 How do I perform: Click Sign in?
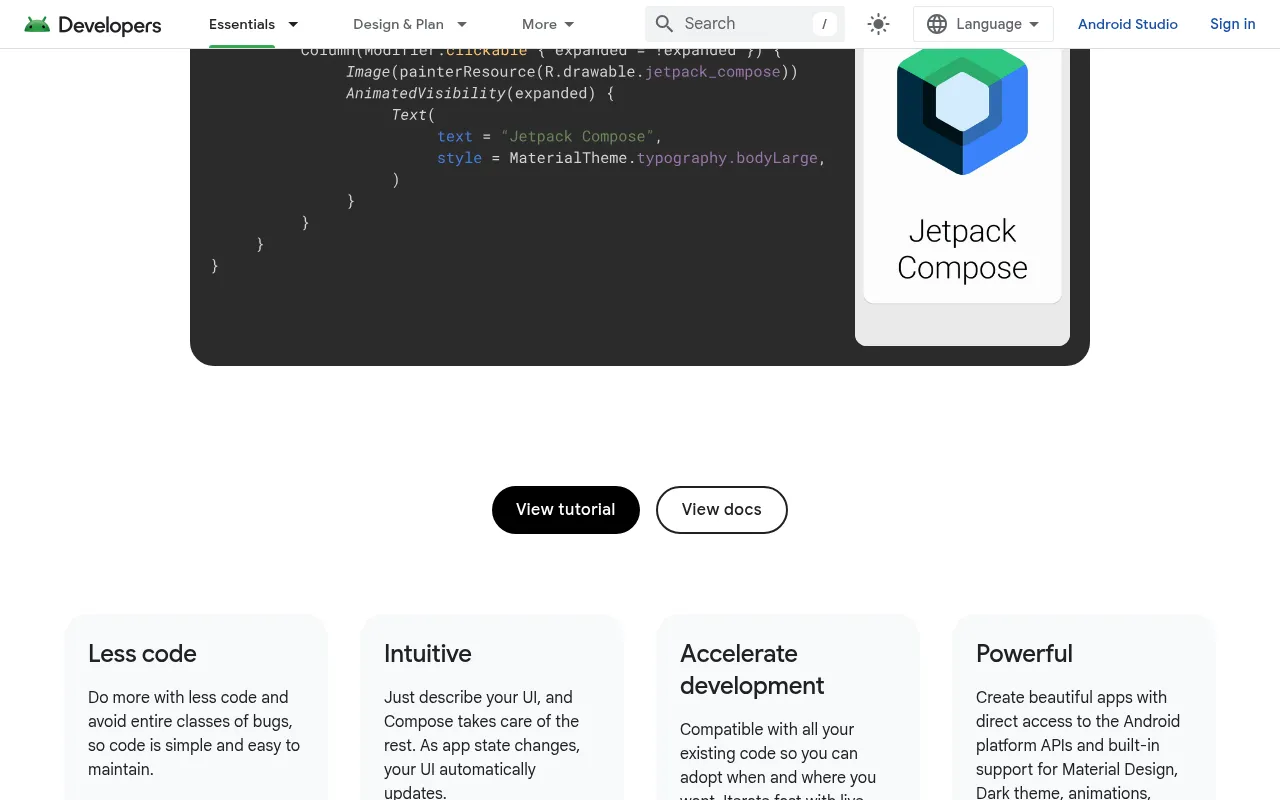[x=1232, y=24]
